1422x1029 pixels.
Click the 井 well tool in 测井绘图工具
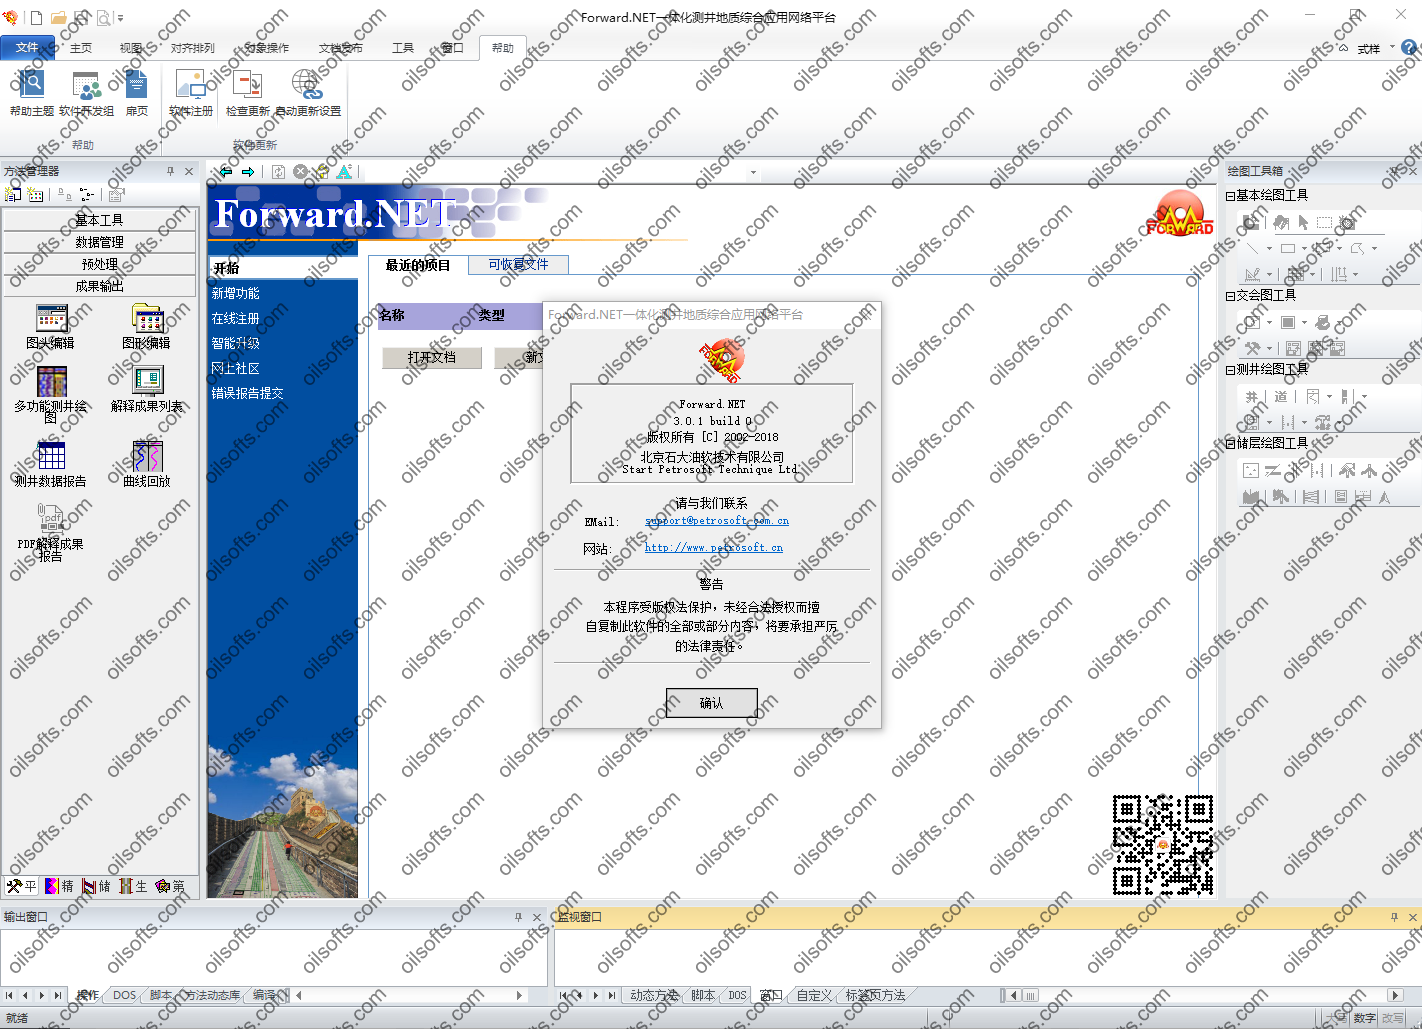pyautogui.click(x=1252, y=396)
